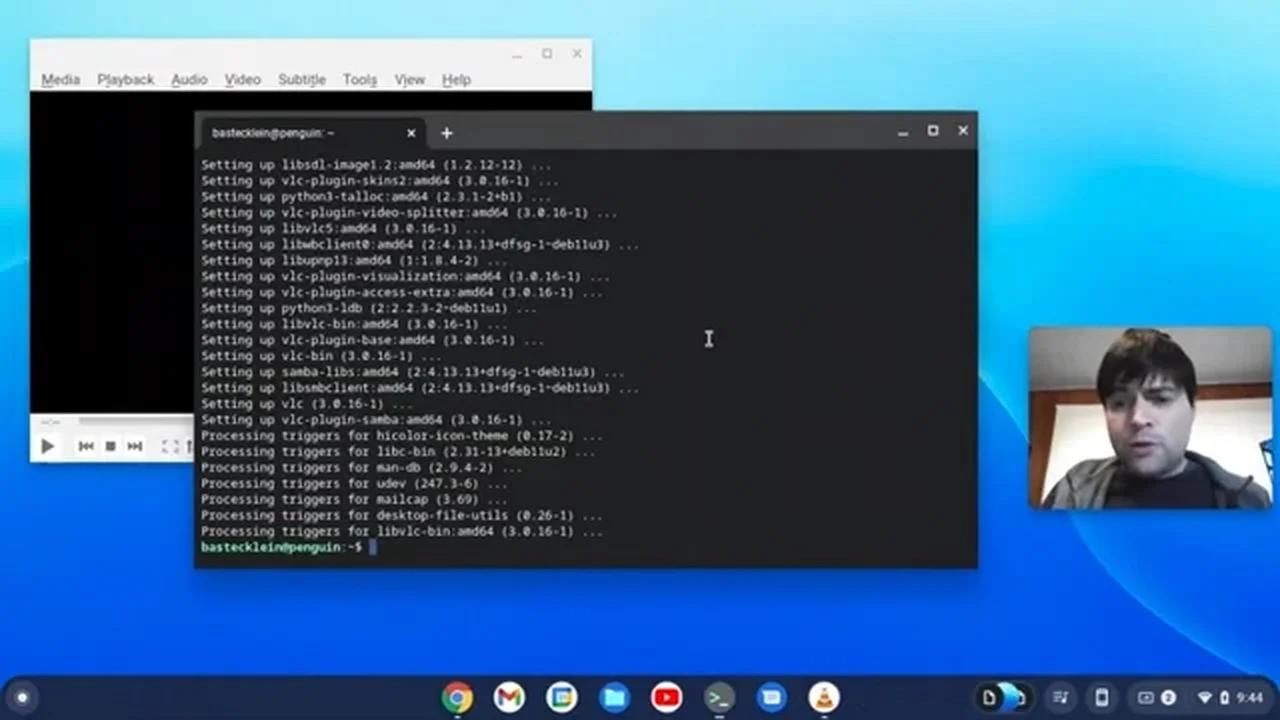Open the Tools menu in VLC
This screenshot has height=720, width=1280.
pyautogui.click(x=359, y=79)
